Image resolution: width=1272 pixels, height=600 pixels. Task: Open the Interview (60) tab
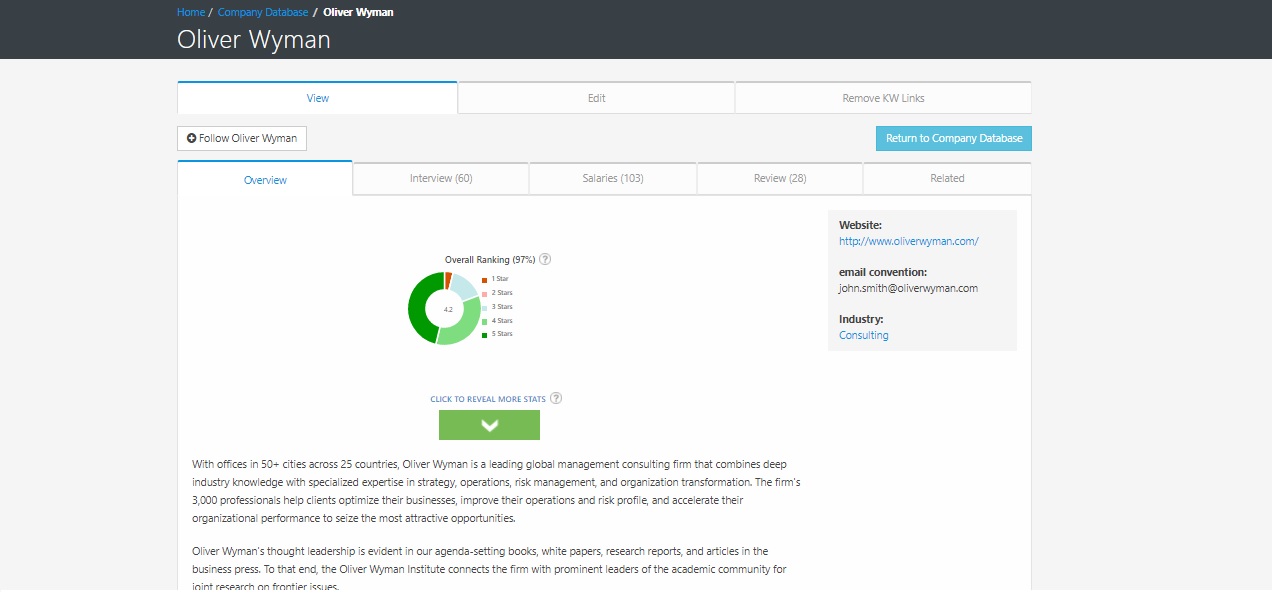(x=440, y=178)
